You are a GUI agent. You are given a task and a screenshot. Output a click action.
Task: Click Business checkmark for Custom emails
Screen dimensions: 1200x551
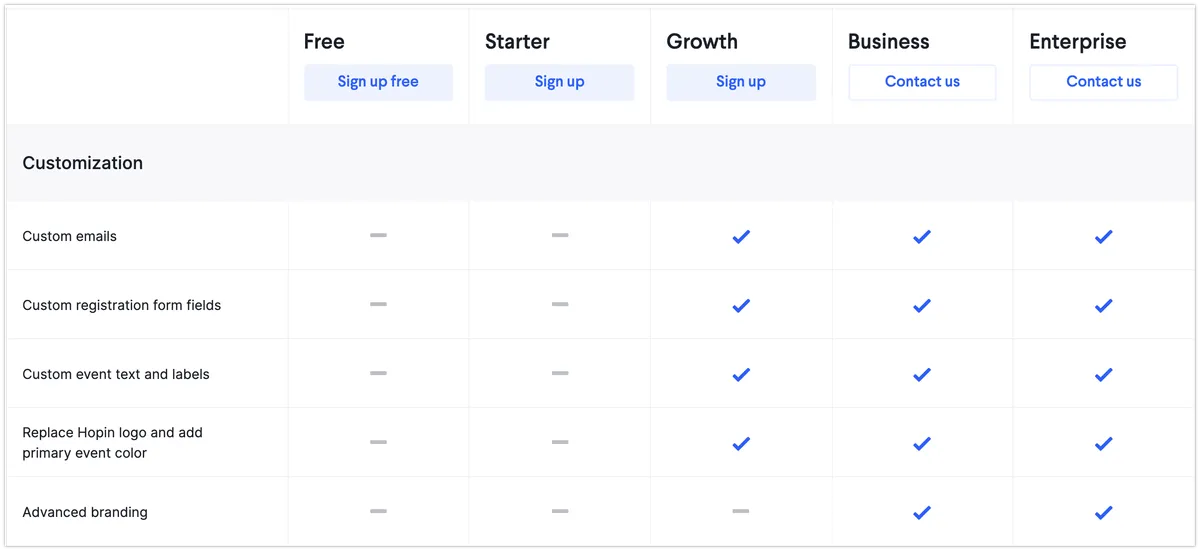[922, 236]
